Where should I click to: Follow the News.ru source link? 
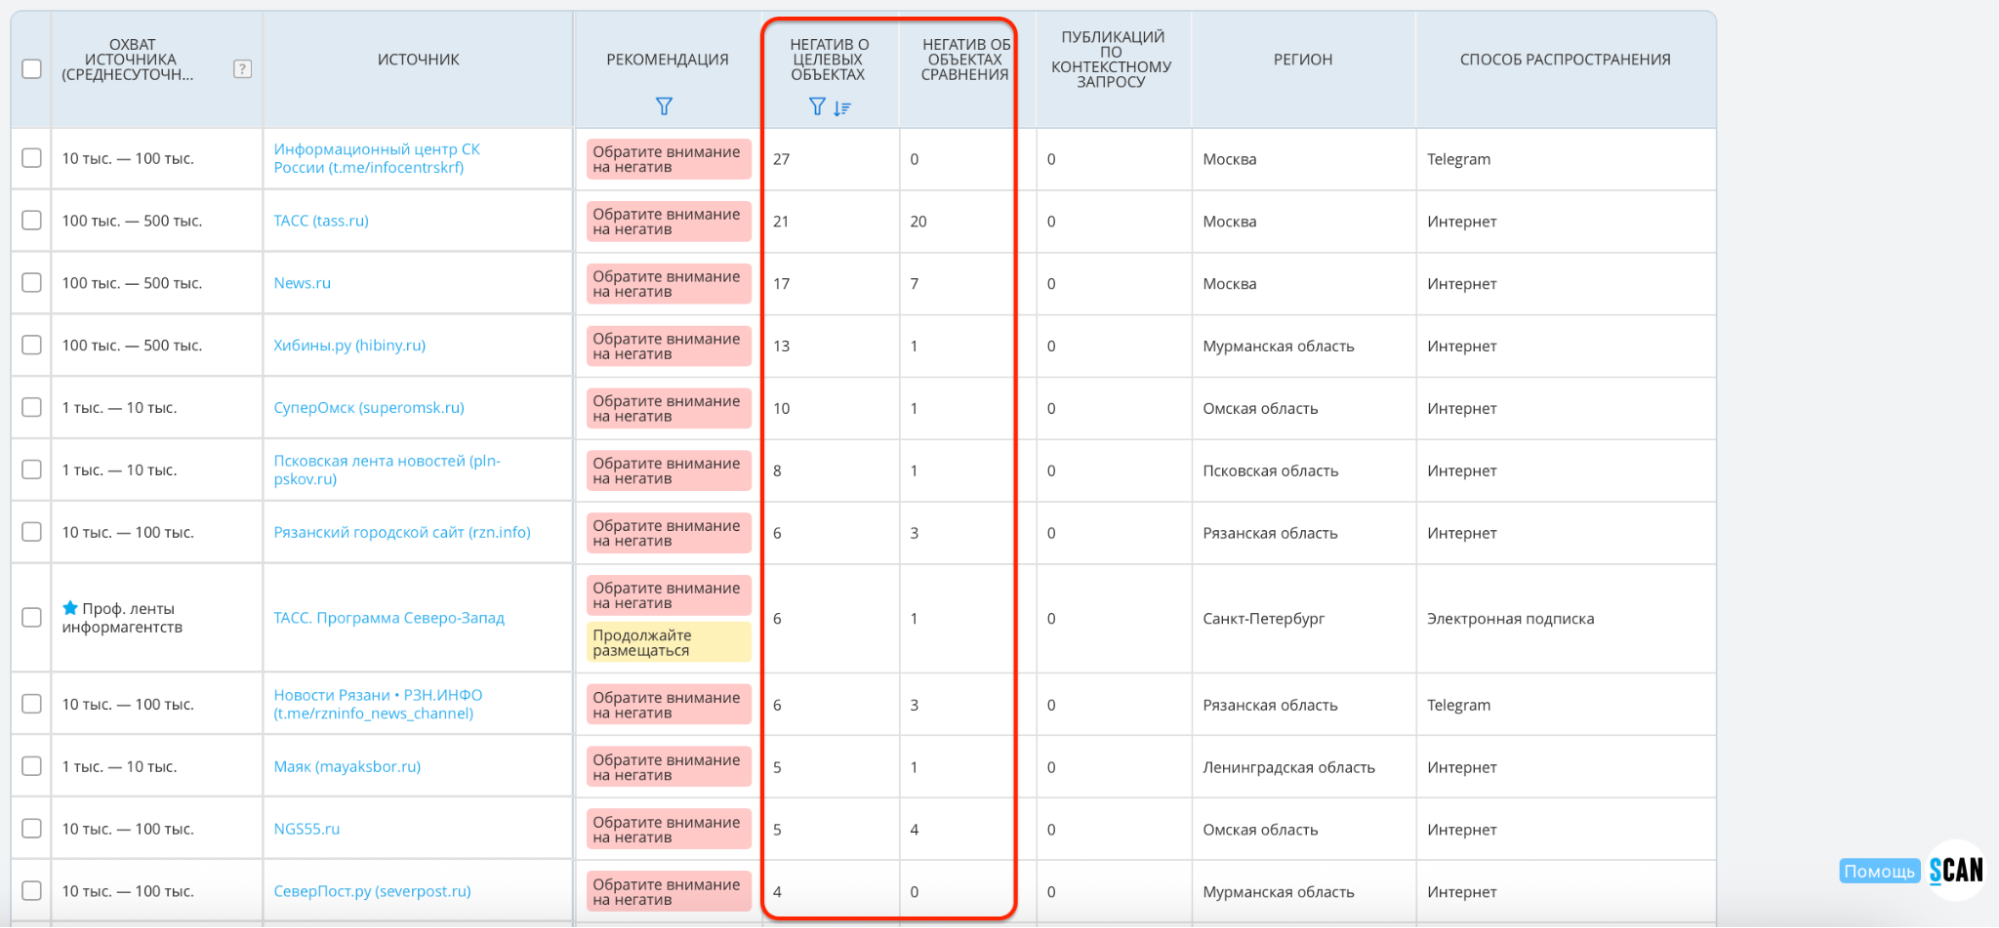(302, 283)
